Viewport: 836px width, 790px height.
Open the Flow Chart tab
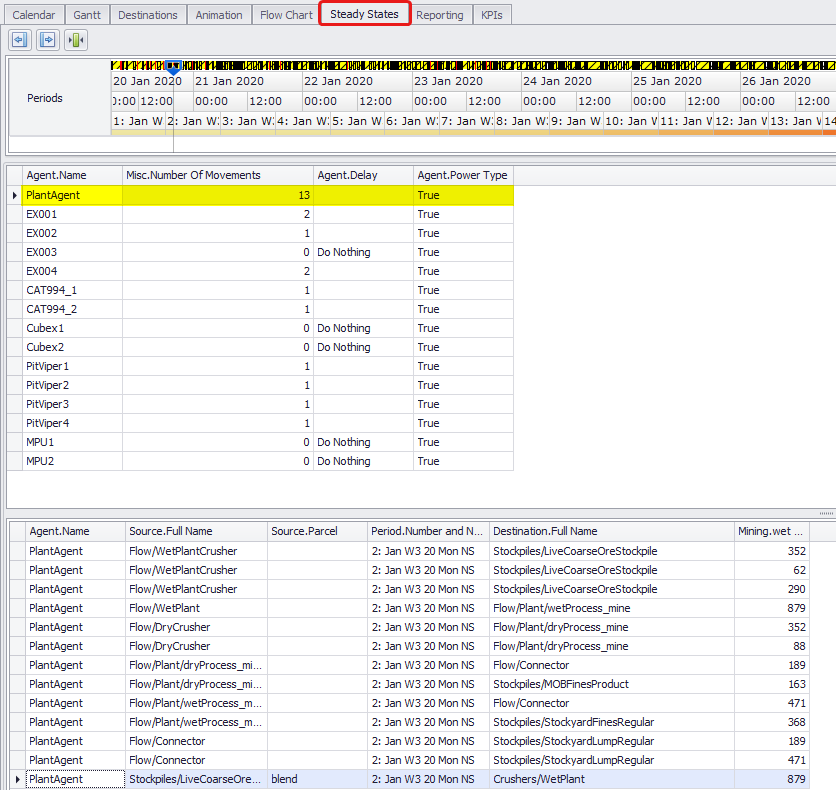coord(286,15)
